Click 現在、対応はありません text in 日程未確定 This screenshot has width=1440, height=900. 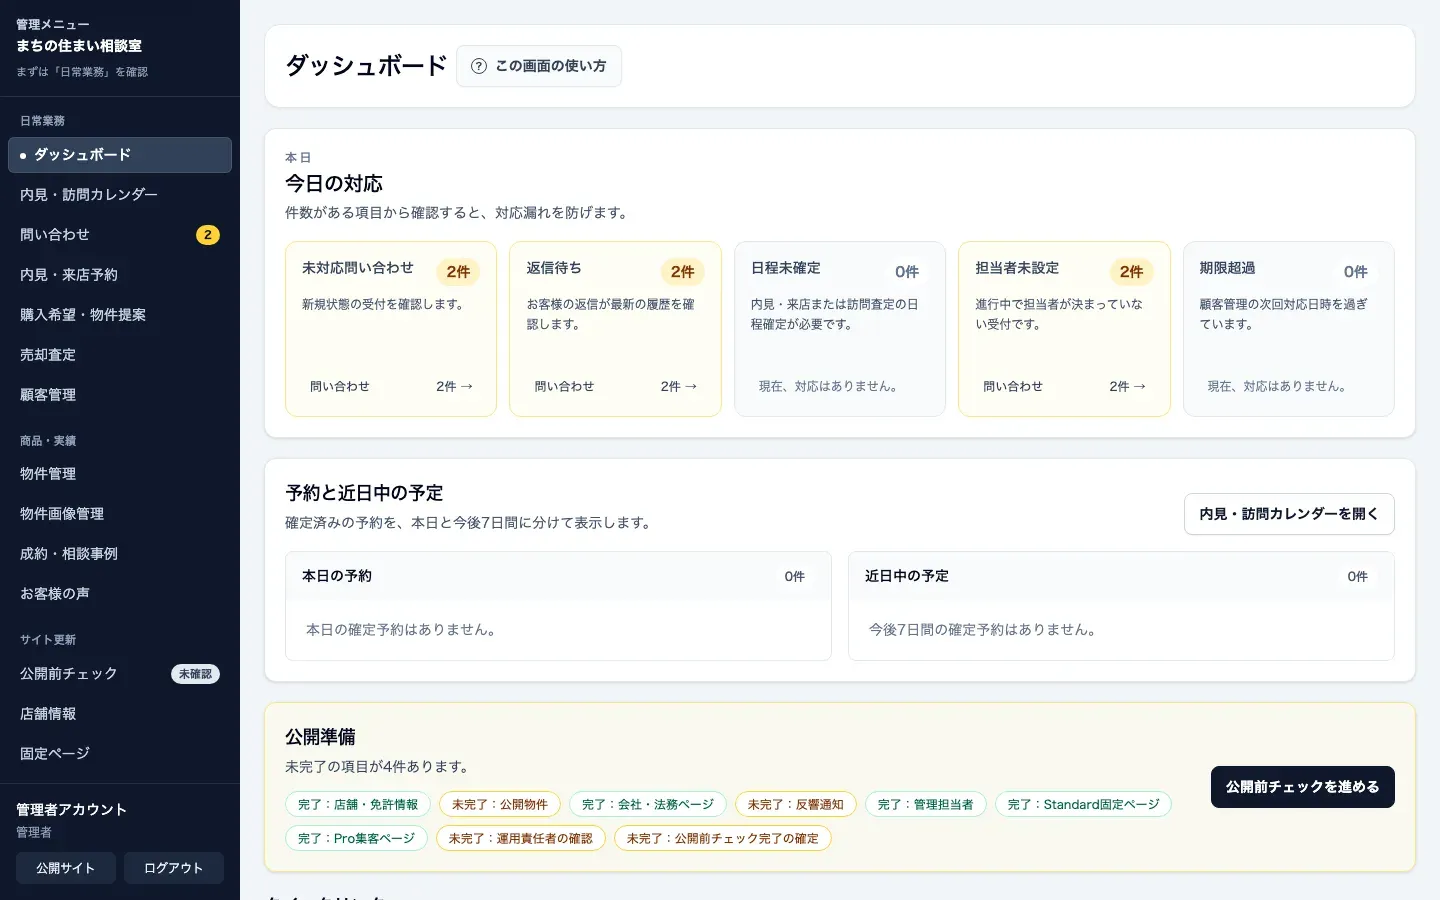[828, 386]
